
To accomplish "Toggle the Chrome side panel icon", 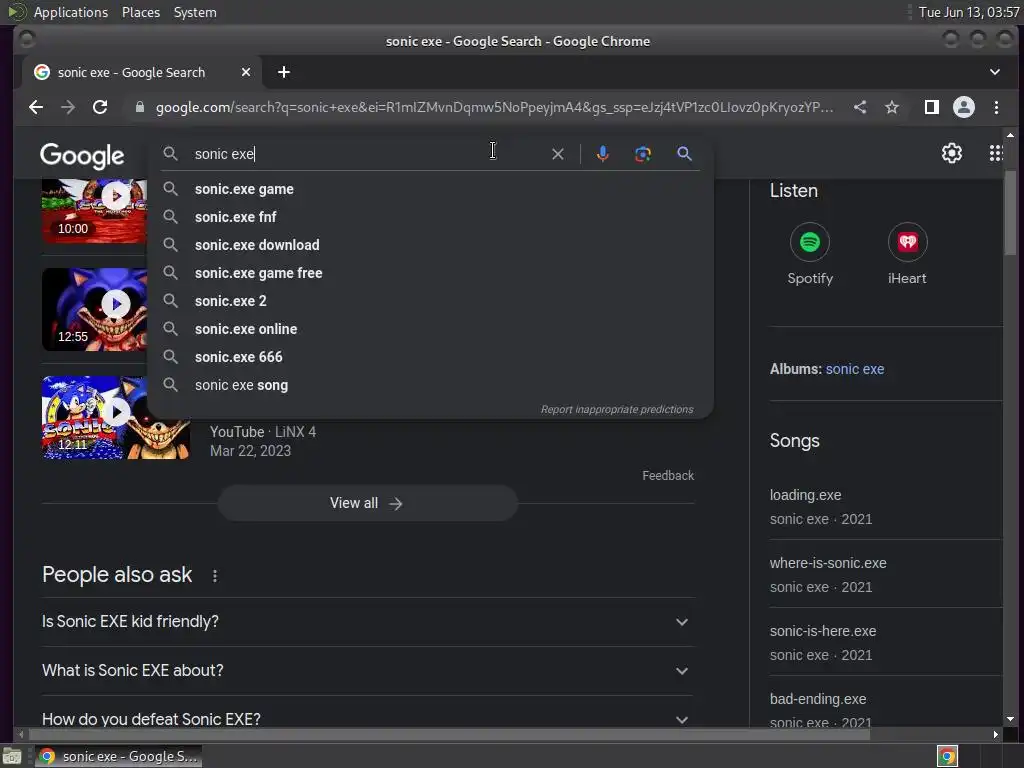I will 932,107.
